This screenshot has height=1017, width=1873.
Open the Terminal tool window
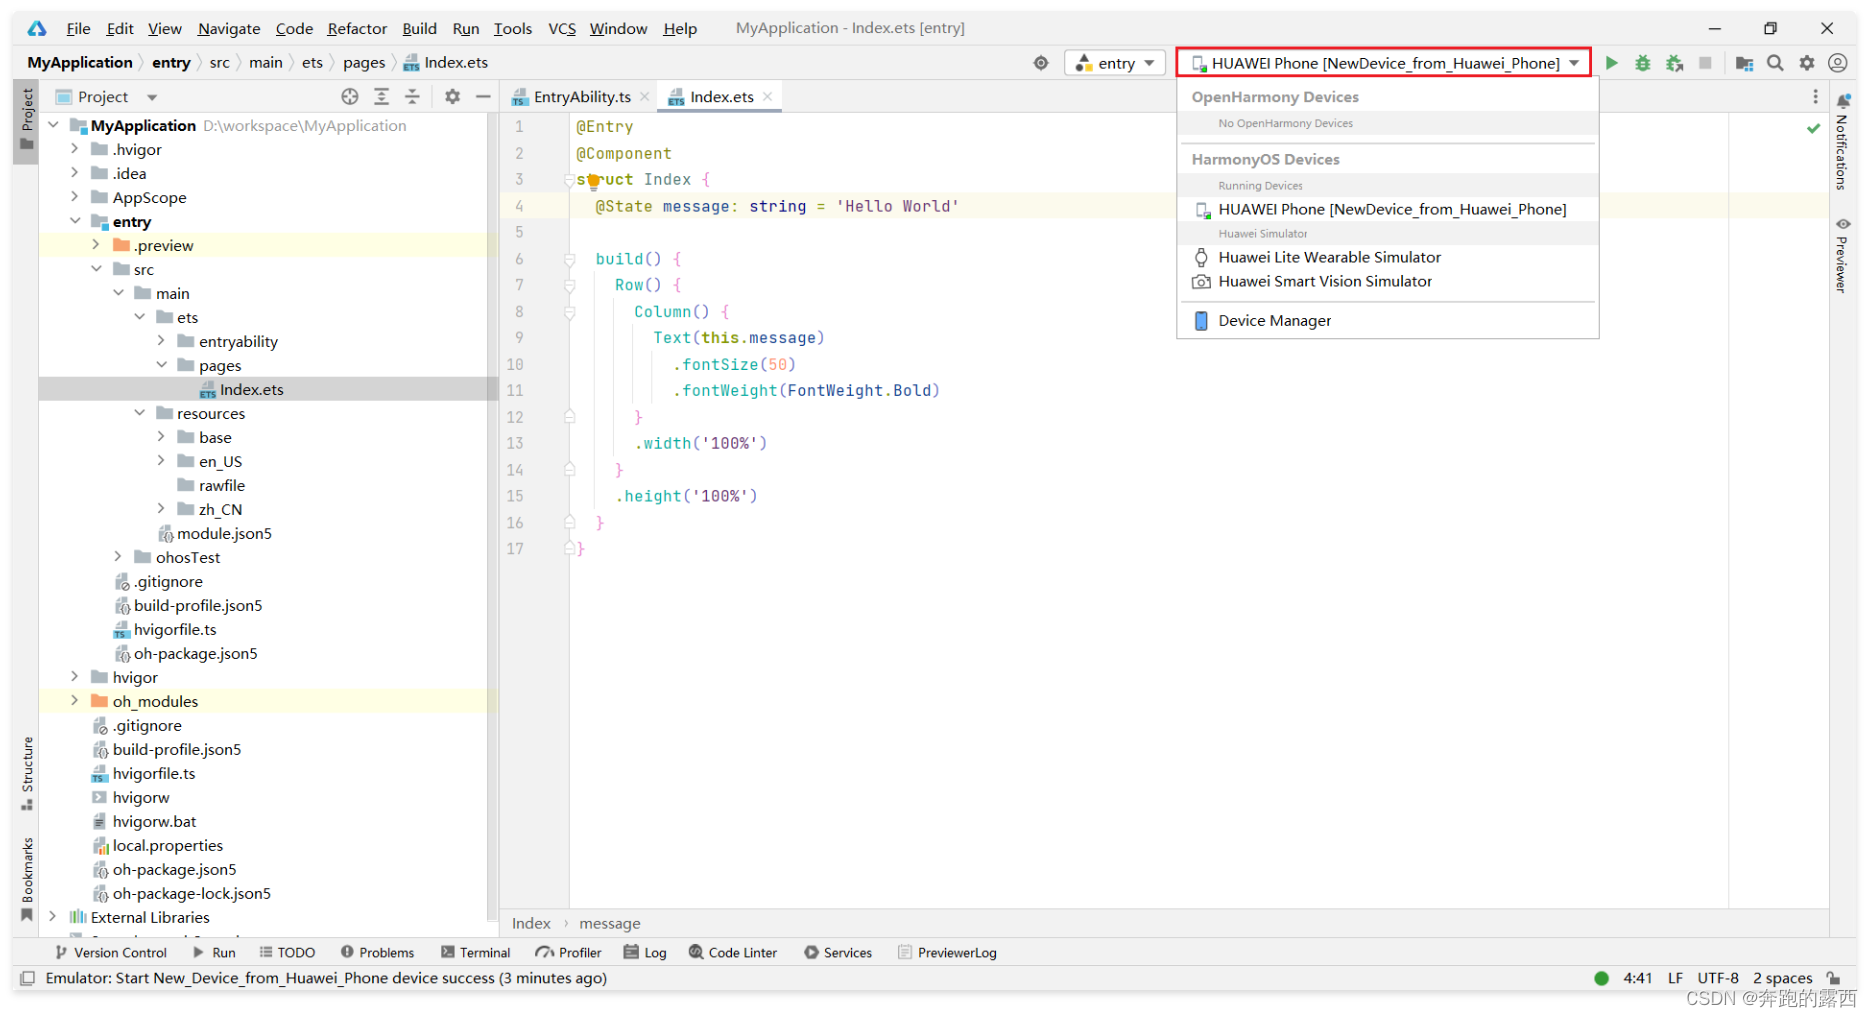[476, 953]
